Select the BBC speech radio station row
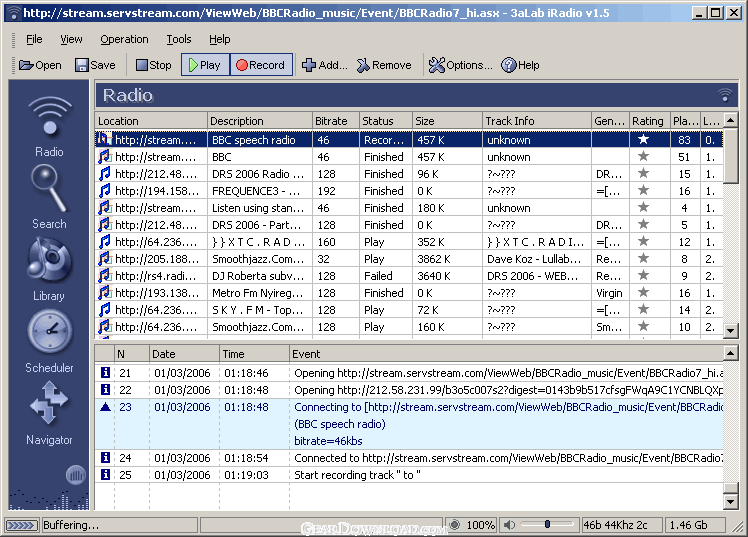The width and height of the screenshot is (748, 537). tap(409, 140)
